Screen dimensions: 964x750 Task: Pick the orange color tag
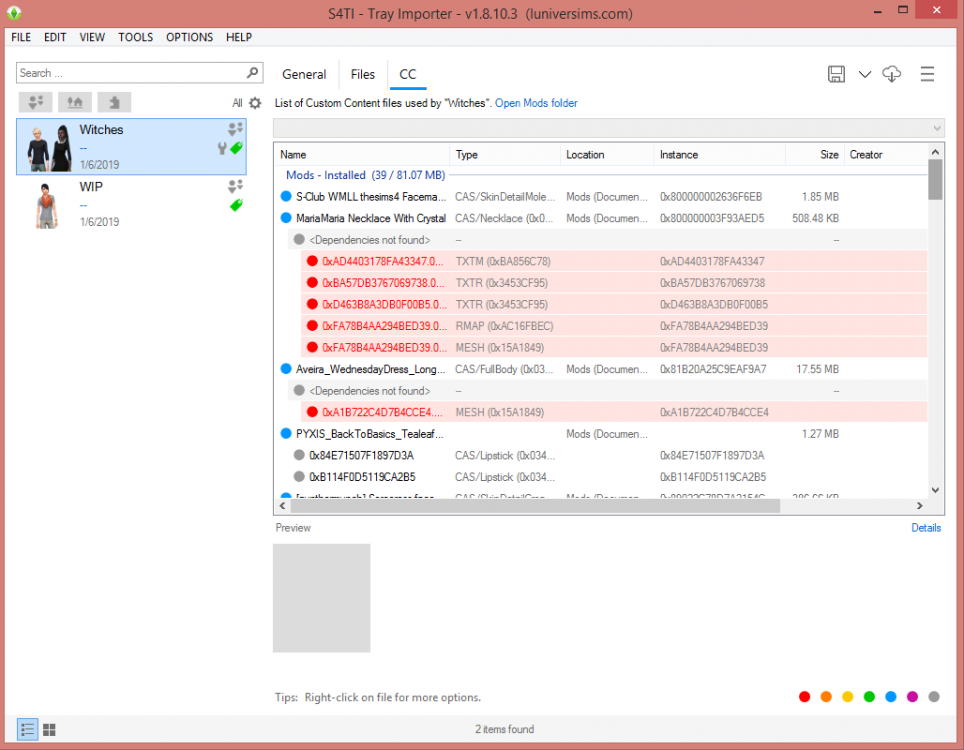(826, 697)
